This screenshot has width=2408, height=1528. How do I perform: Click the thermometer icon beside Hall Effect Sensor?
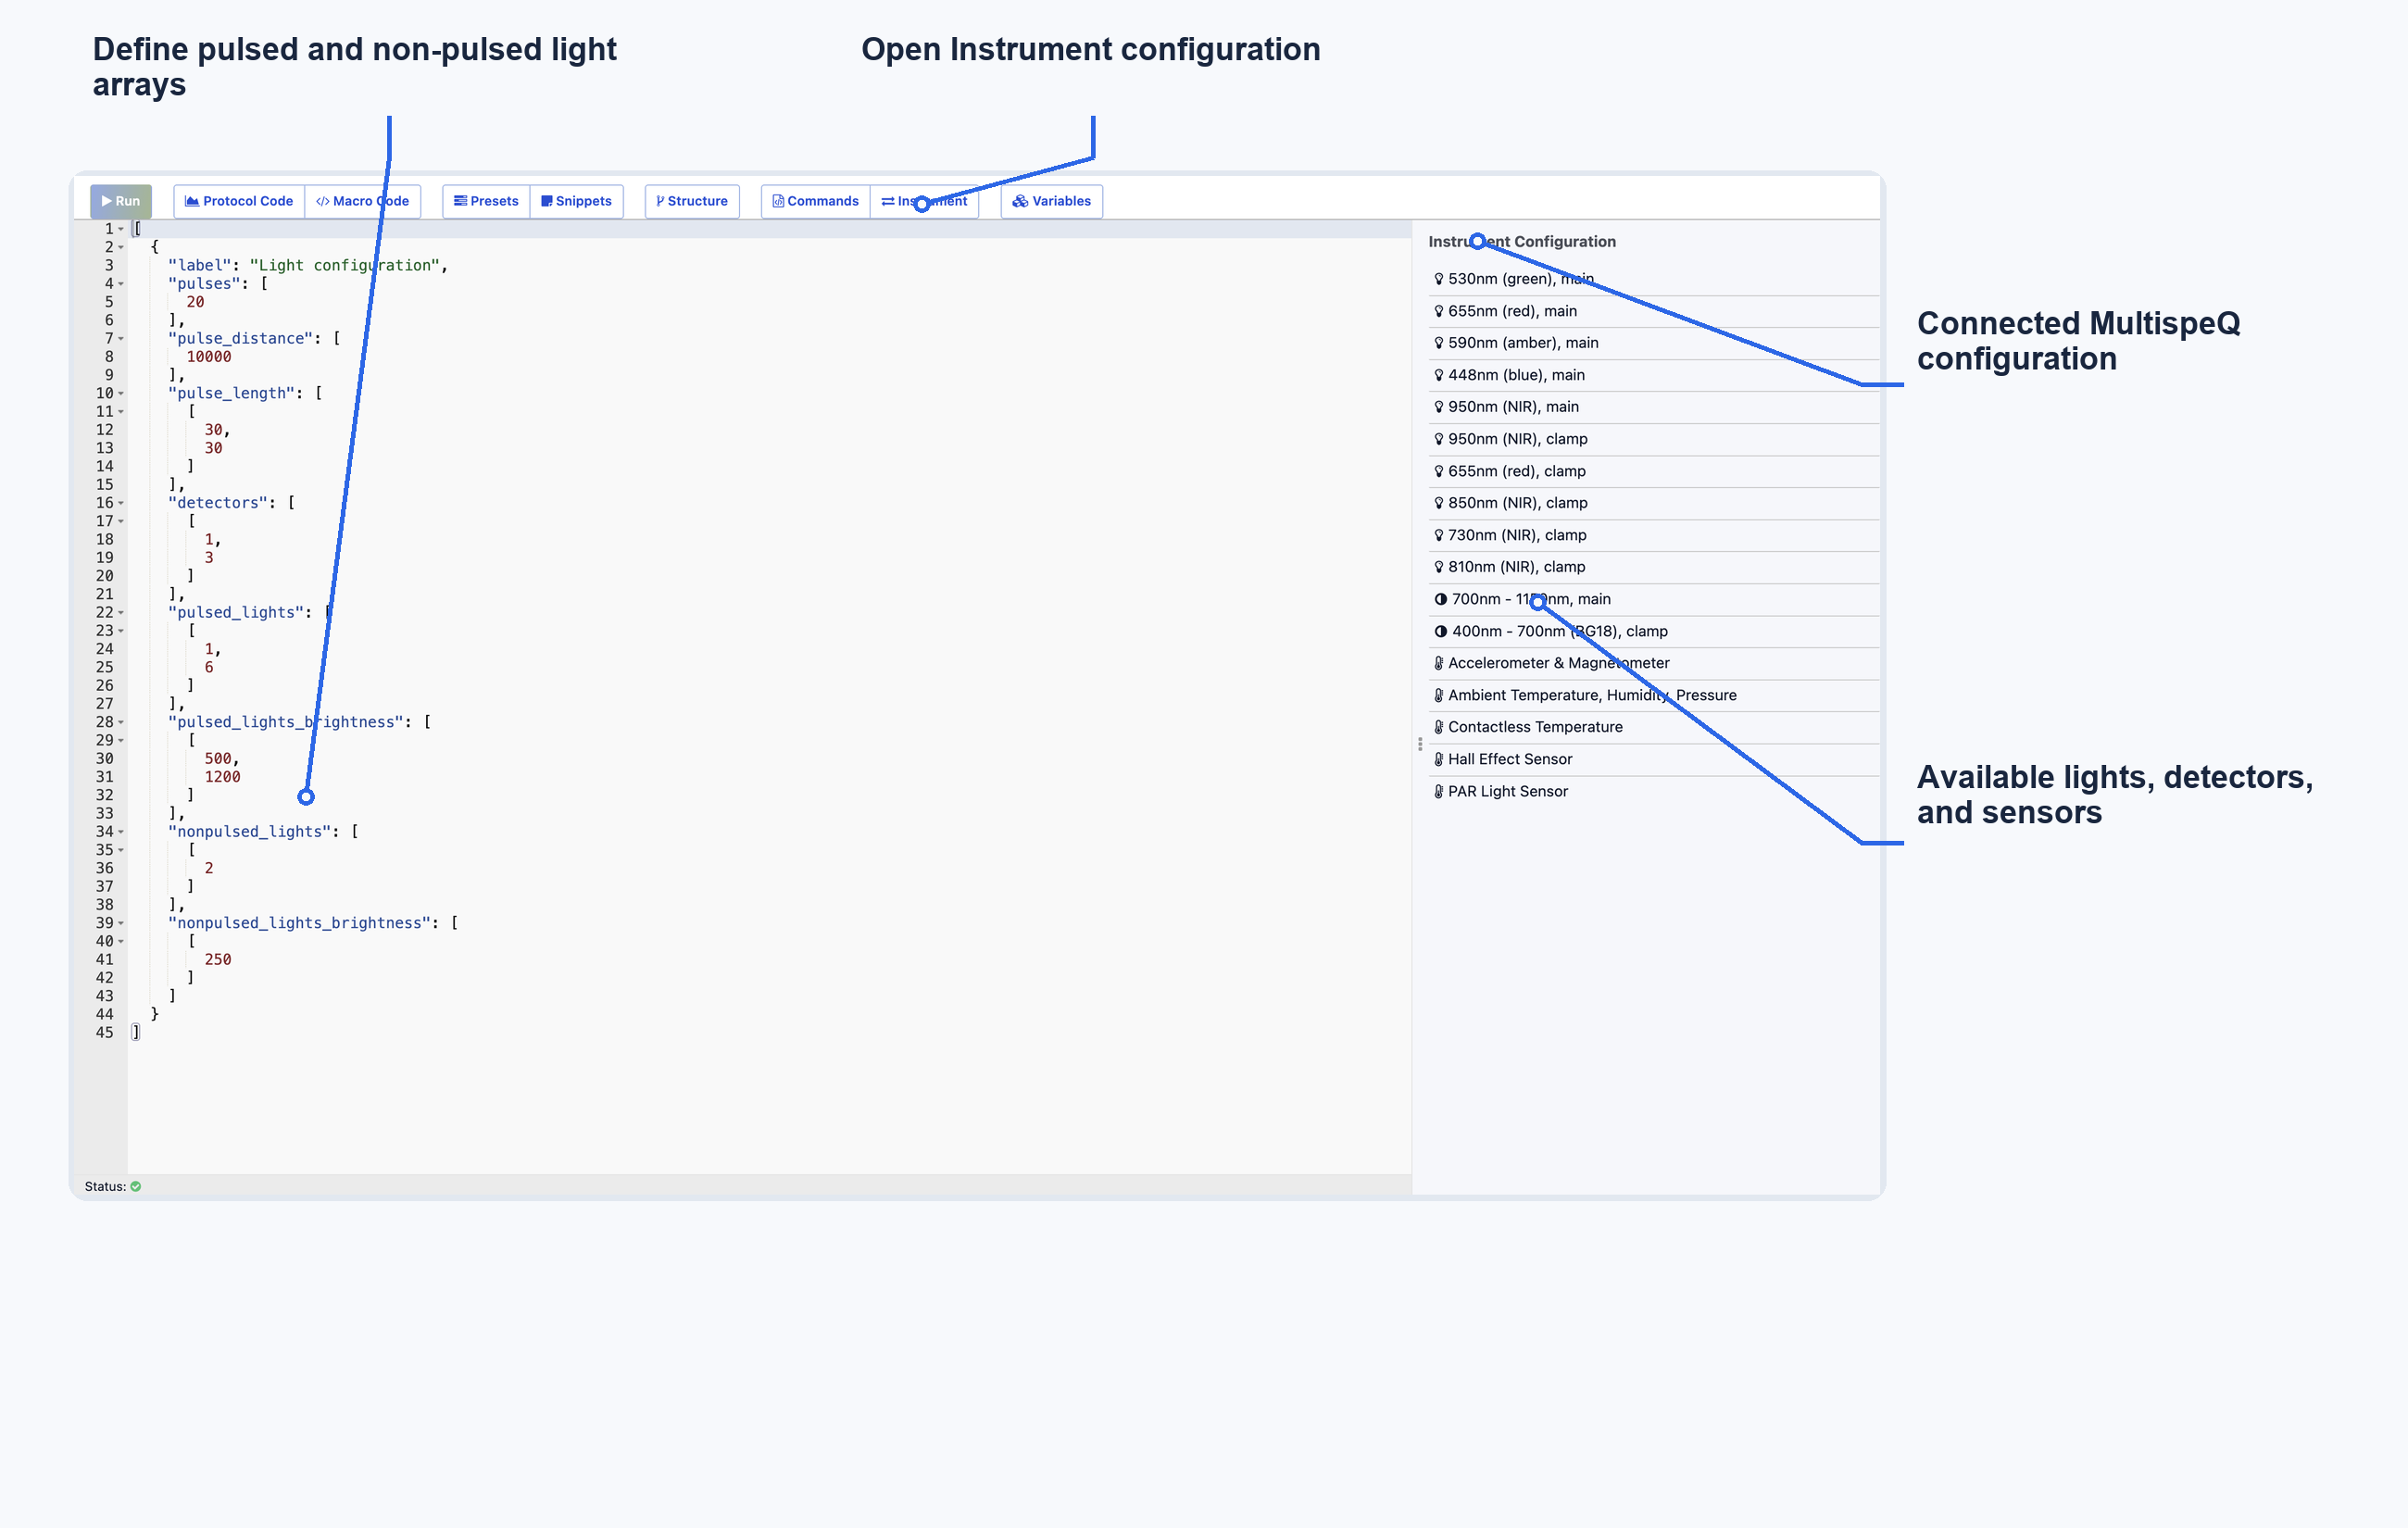[x=1438, y=759]
